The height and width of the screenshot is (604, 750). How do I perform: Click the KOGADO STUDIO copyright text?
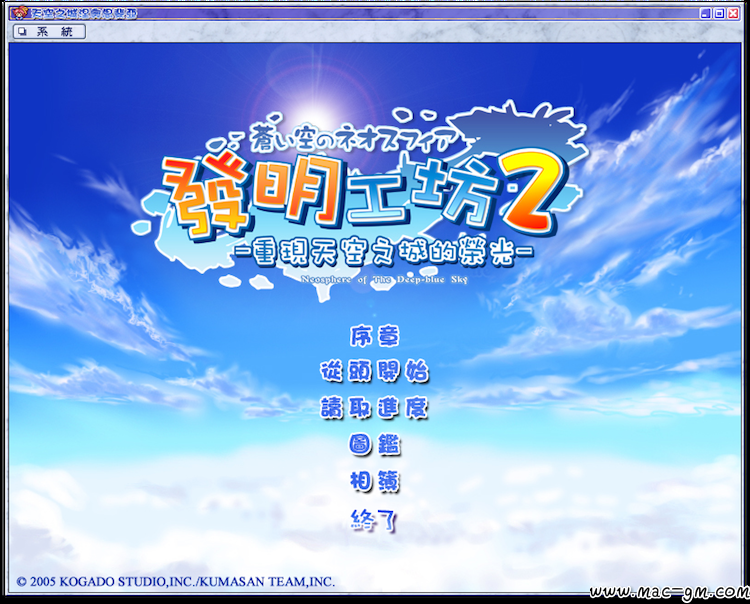tap(176, 582)
